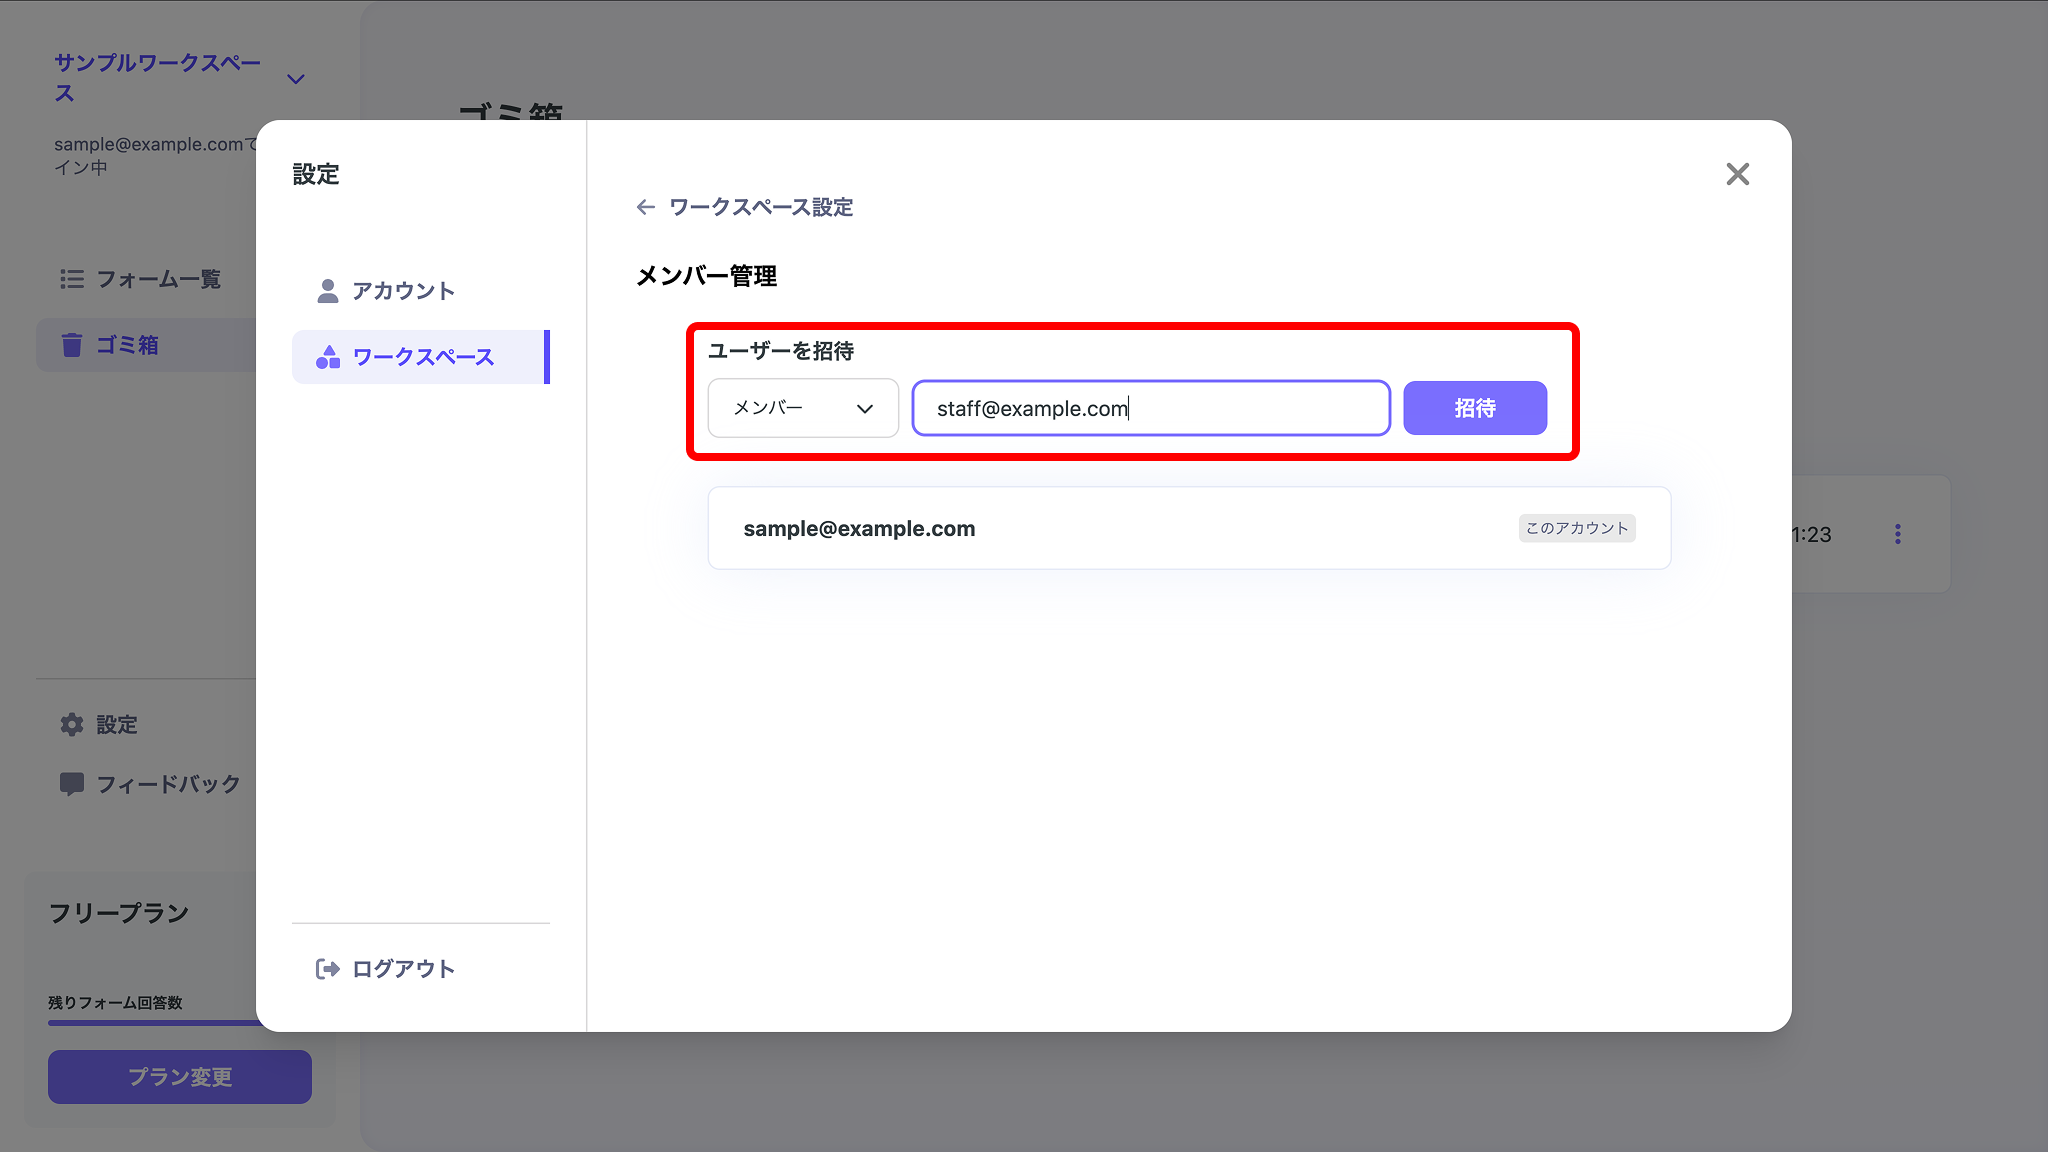This screenshot has height=1152, width=2048.
Task: Click the back arrow icon
Action: coord(646,207)
